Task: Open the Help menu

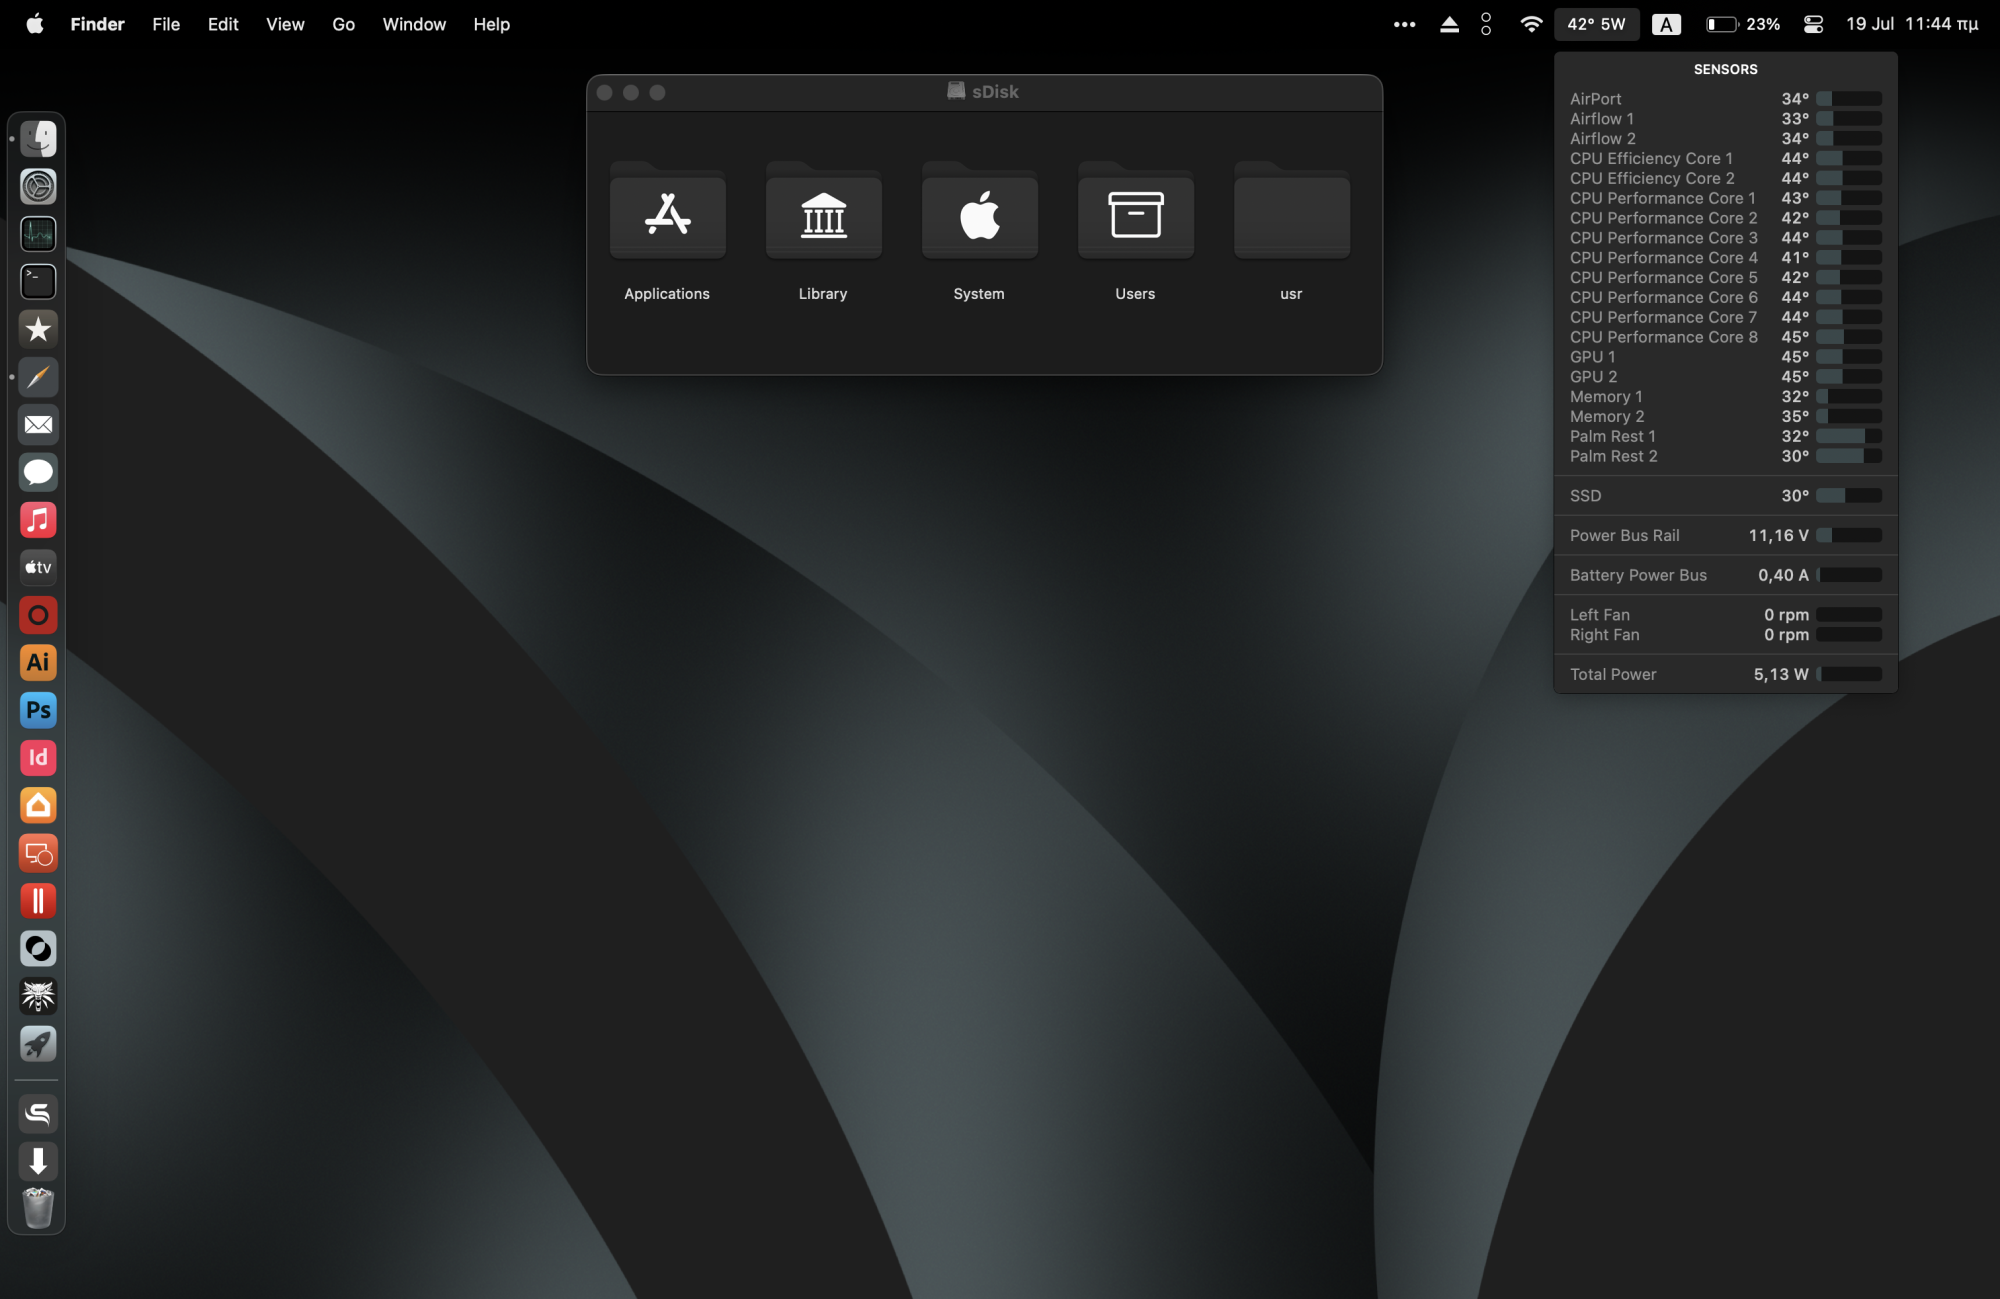Action: pos(491,24)
